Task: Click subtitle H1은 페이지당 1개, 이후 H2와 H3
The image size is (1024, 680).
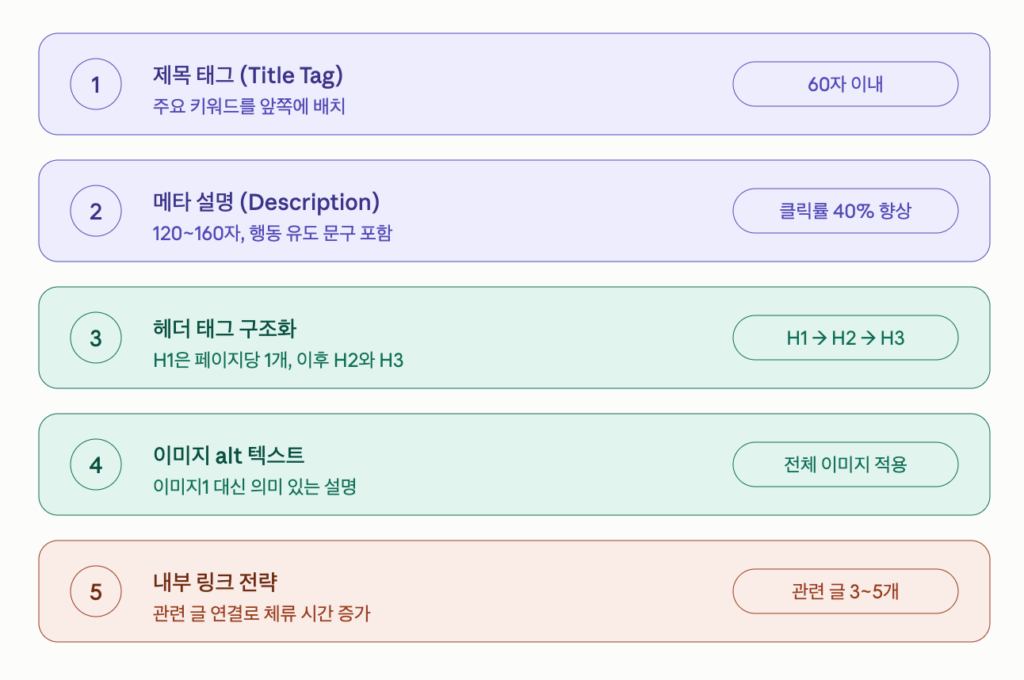Action: click(x=278, y=360)
